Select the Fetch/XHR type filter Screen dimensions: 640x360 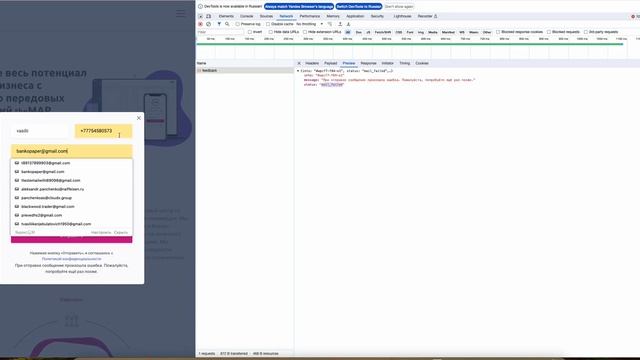pyautogui.click(x=383, y=32)
